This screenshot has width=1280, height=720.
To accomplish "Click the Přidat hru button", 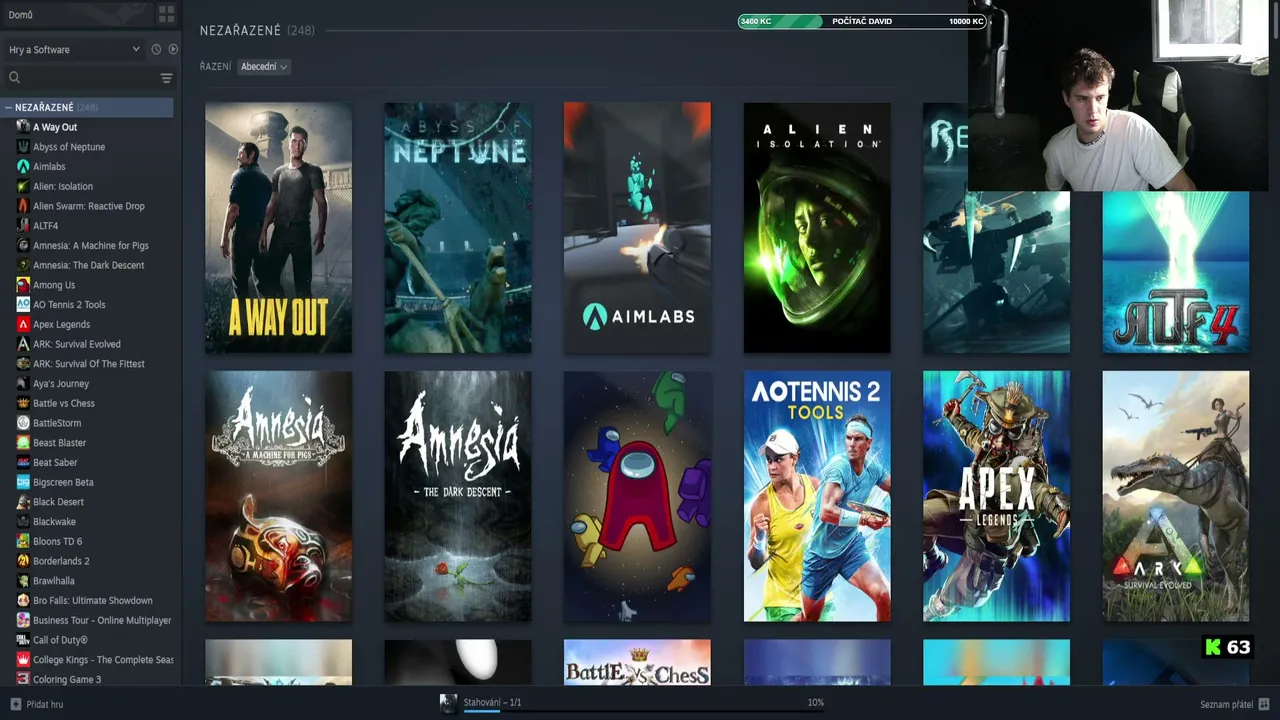I will point(37,704).
